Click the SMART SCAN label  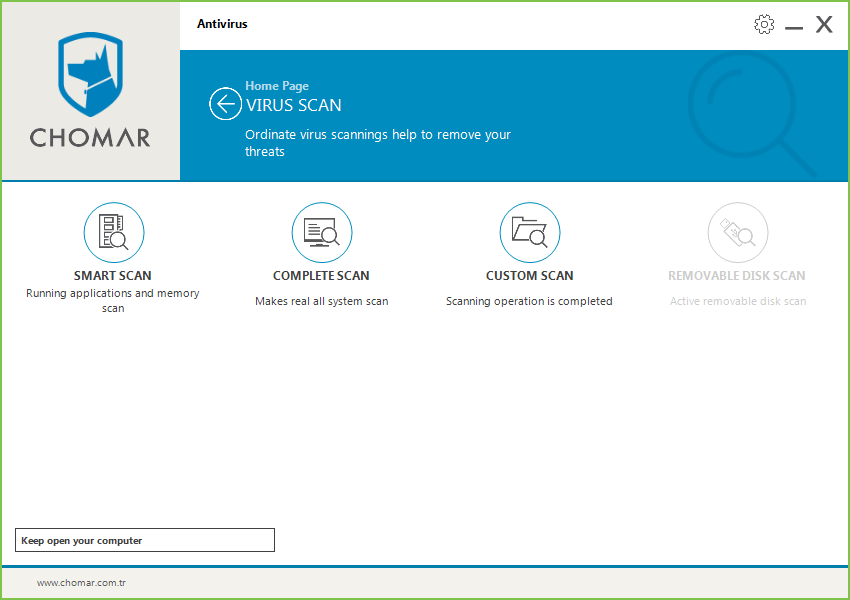coord(113,275)
